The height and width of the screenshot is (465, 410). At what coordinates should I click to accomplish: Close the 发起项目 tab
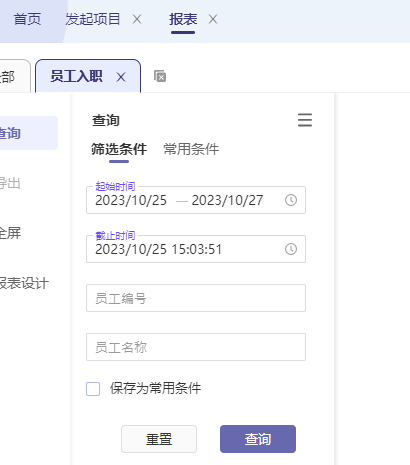(x=137, y=19)
